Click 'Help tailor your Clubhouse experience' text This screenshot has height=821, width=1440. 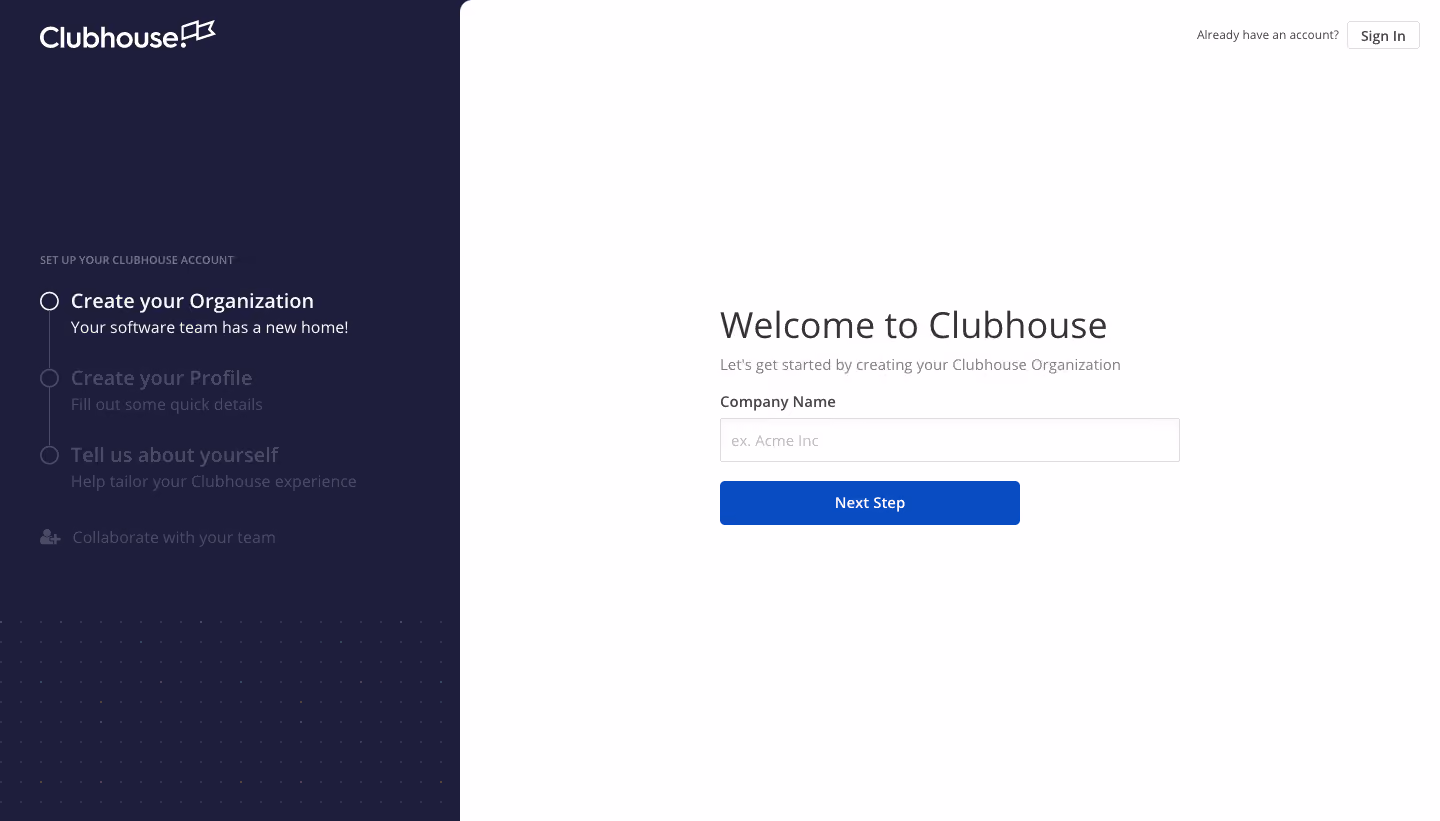click(214, 481)
